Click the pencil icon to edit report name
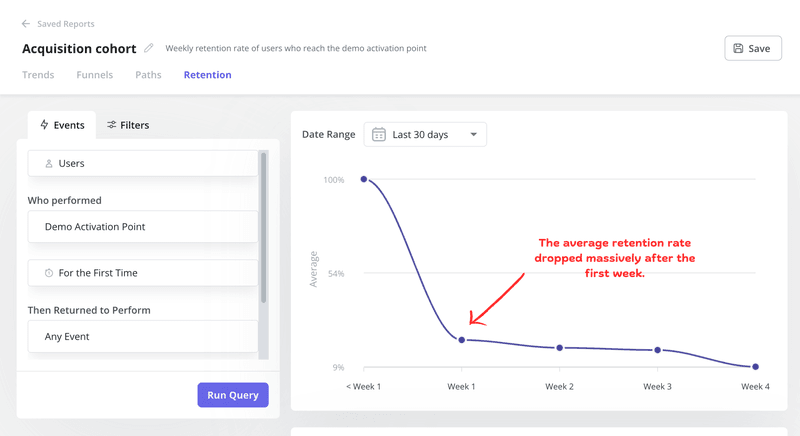 tap(149, 48)
